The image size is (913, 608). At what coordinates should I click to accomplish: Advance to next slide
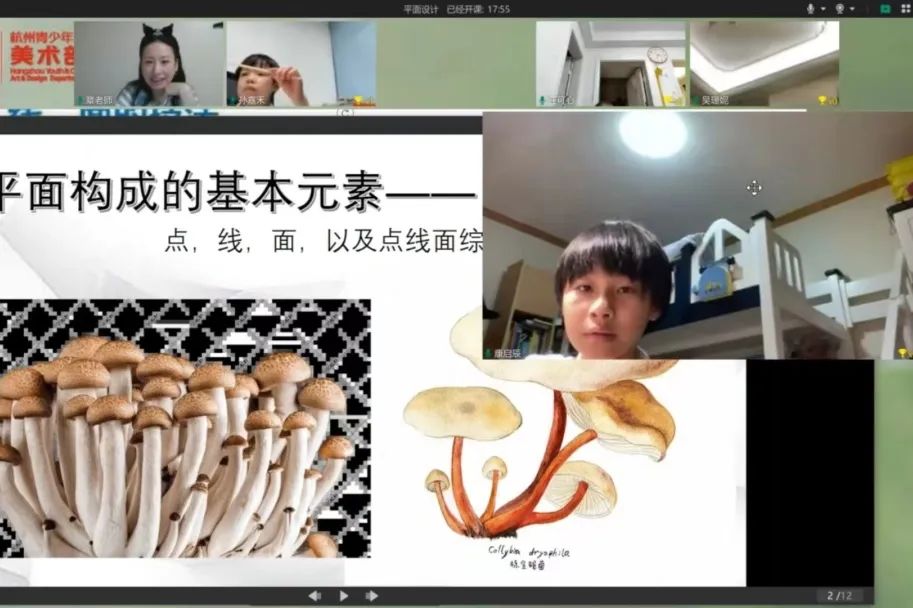pos(372,595)
